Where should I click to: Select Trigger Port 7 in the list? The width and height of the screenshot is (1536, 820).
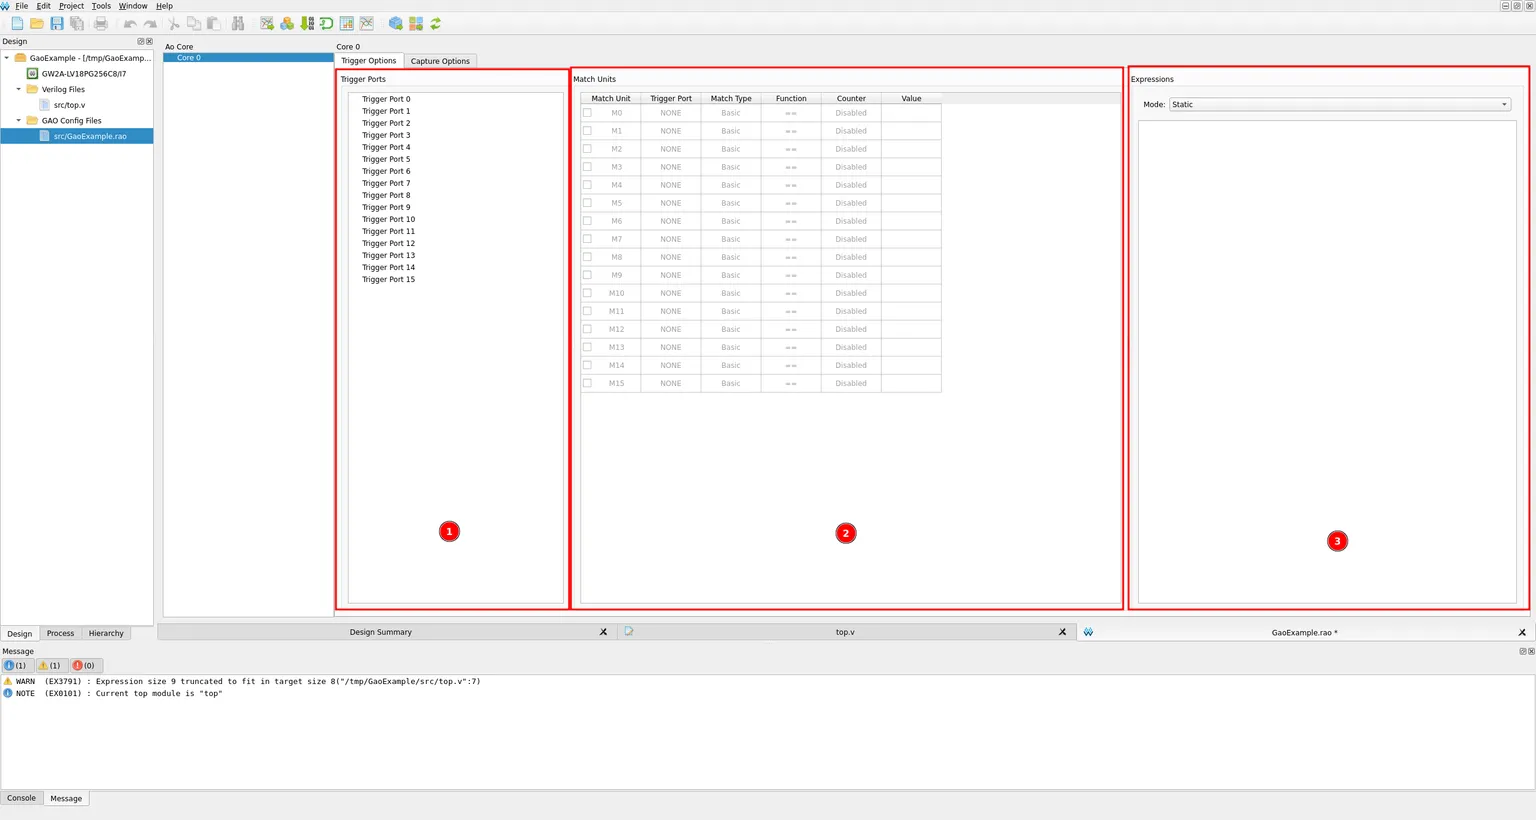[386, 183]
